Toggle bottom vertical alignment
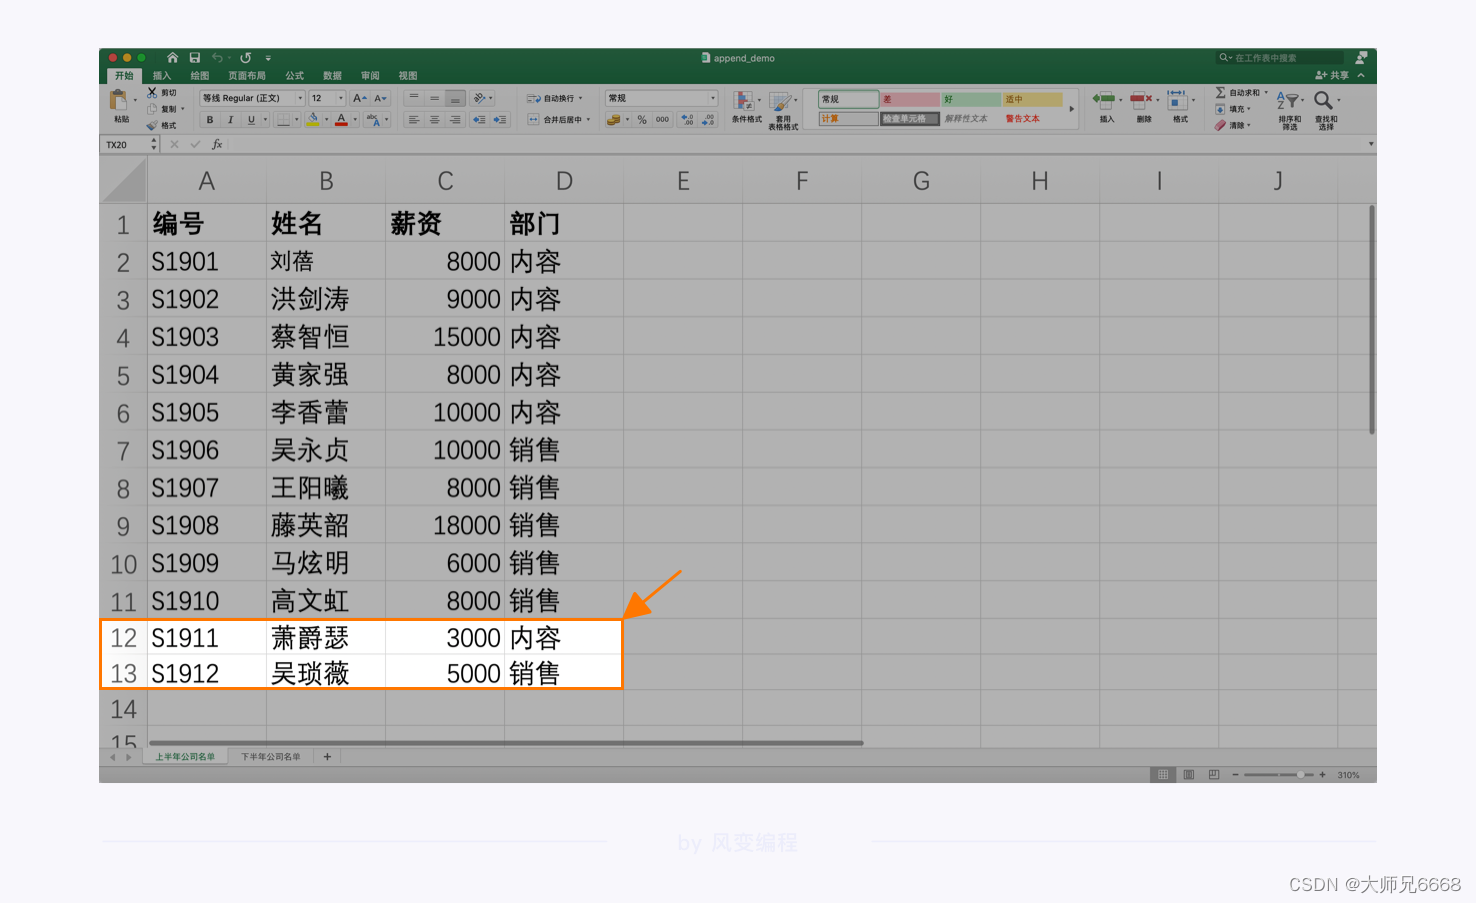Viewport: 1476px width, 903px height. (455, 98)
